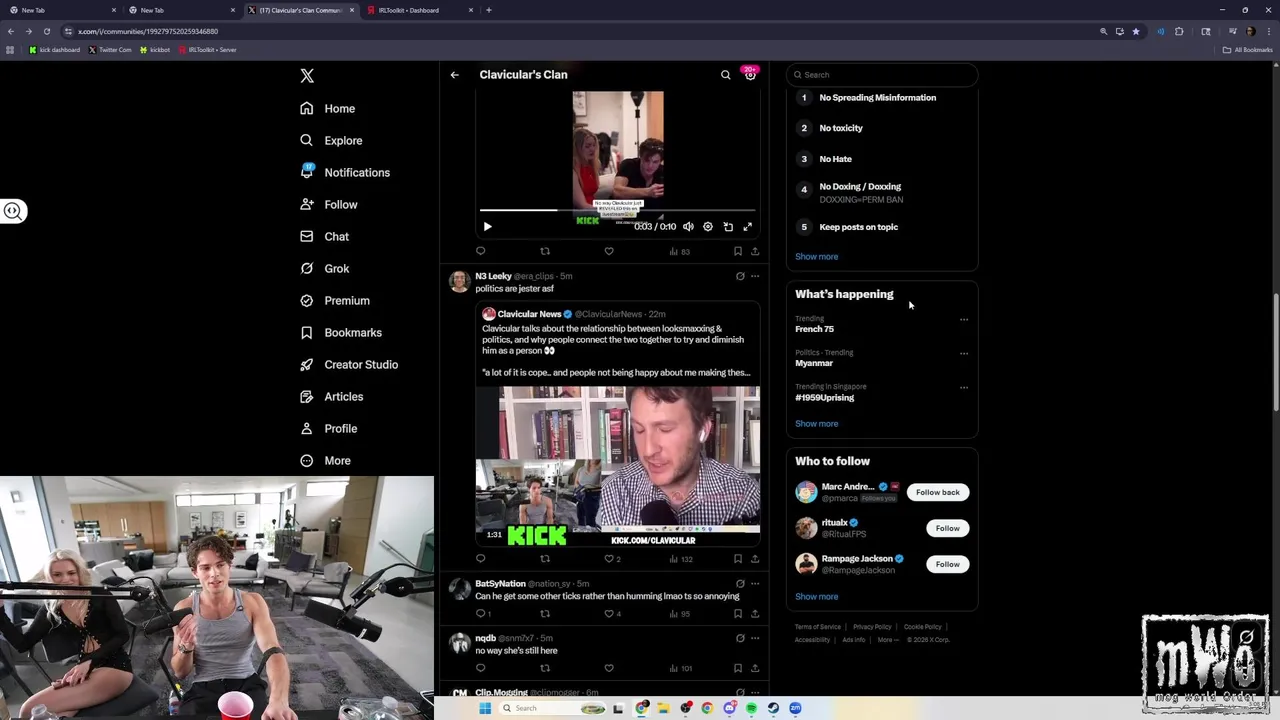Expand the More menu in sidebar

[x=326, y=460]
